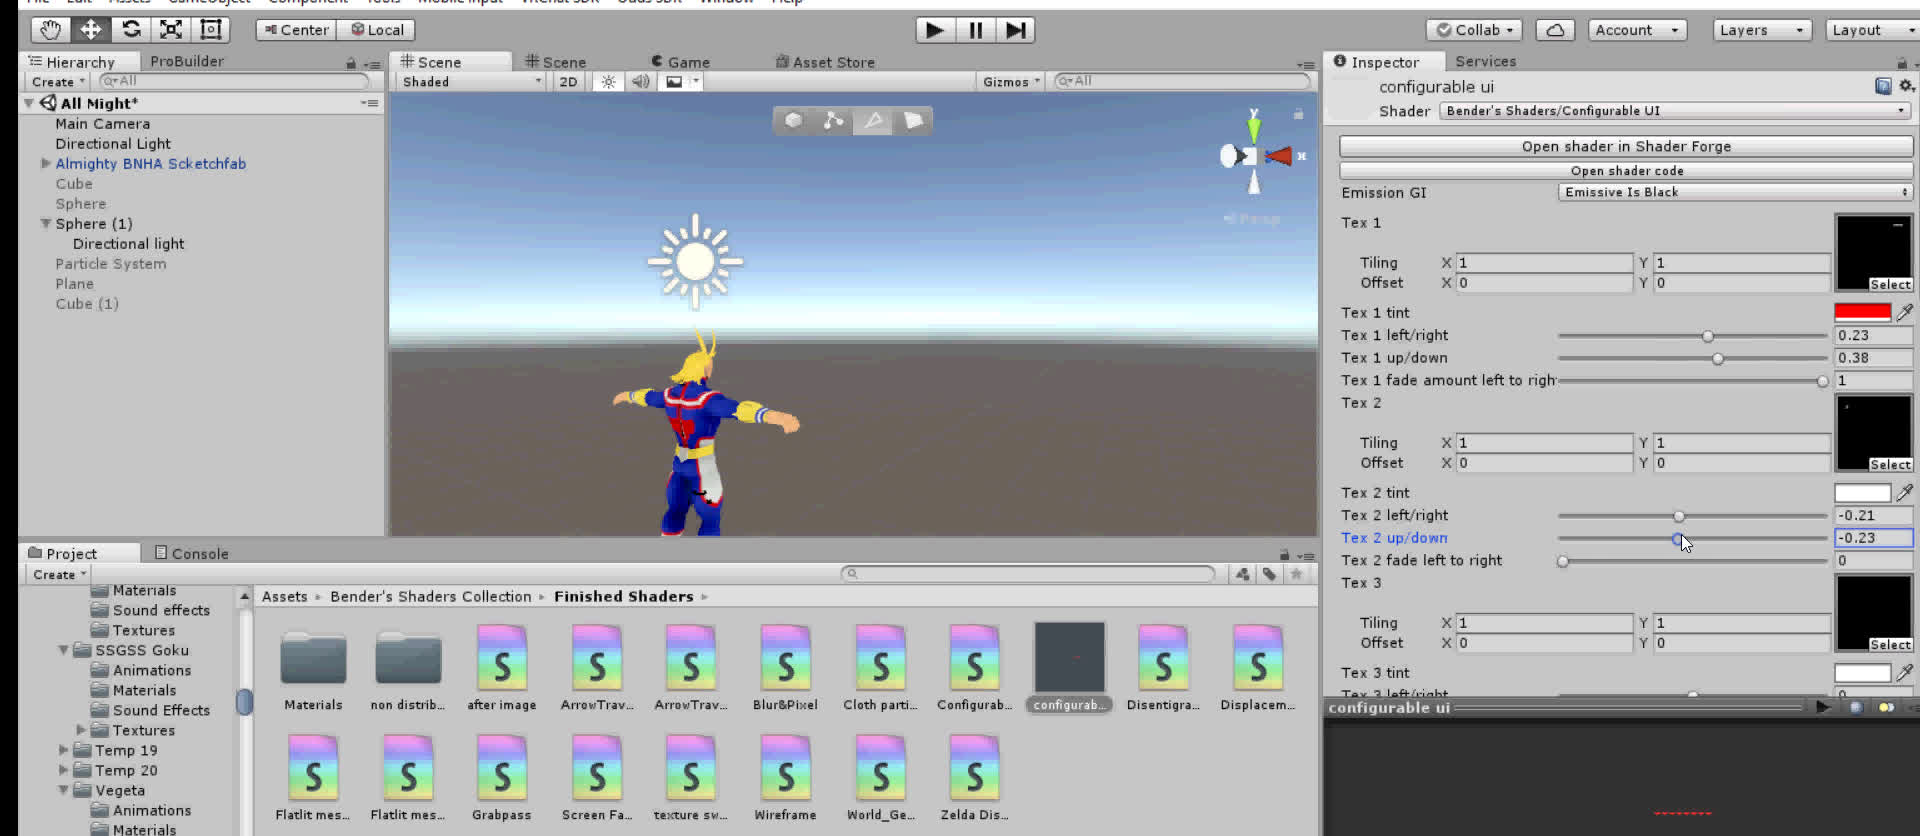Open the Gizmos dropdown

(1011, 82)
